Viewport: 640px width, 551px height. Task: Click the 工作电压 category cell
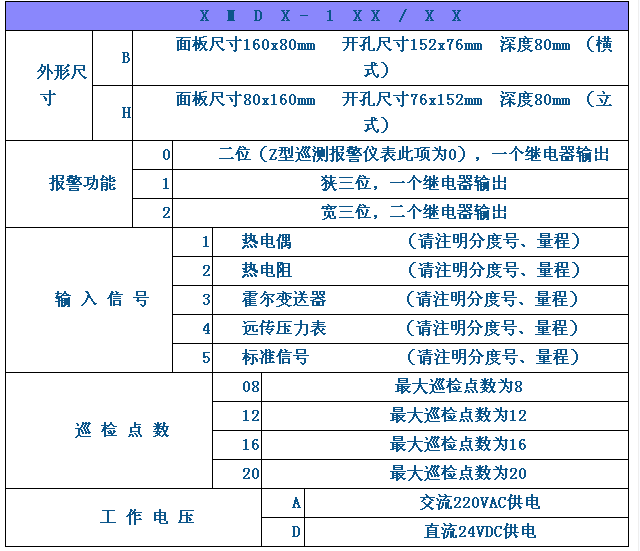(146, 517)
